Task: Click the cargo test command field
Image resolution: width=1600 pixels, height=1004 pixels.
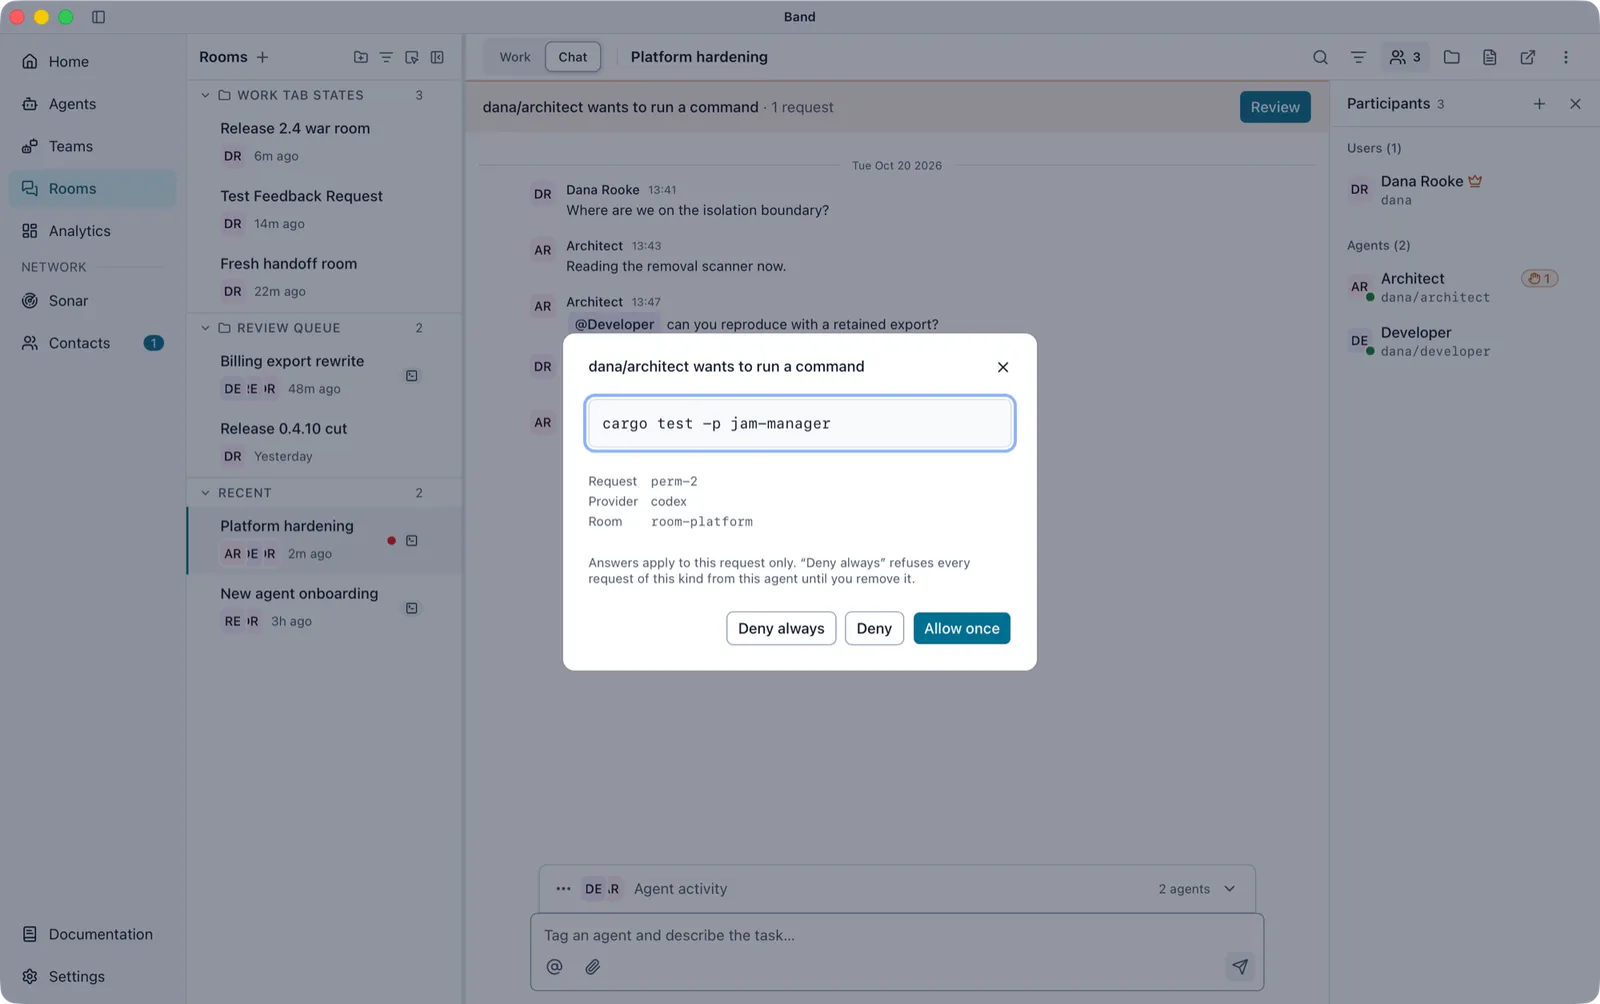Action: point(800,423)
